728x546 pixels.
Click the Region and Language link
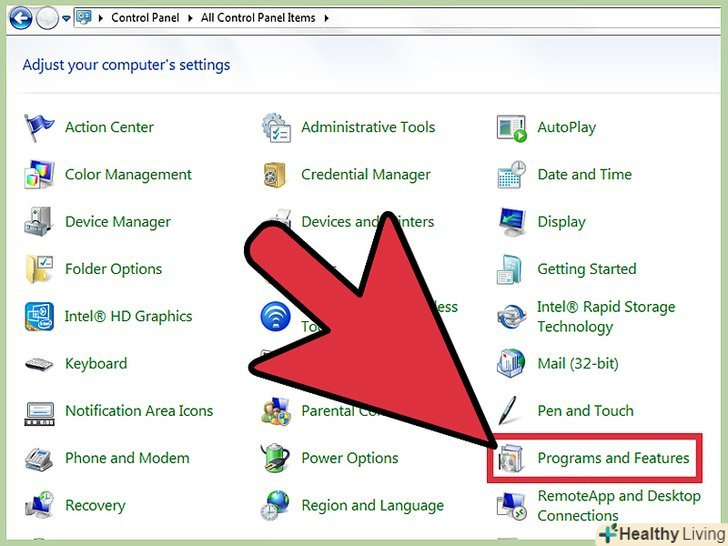click(x=373, y=506)
